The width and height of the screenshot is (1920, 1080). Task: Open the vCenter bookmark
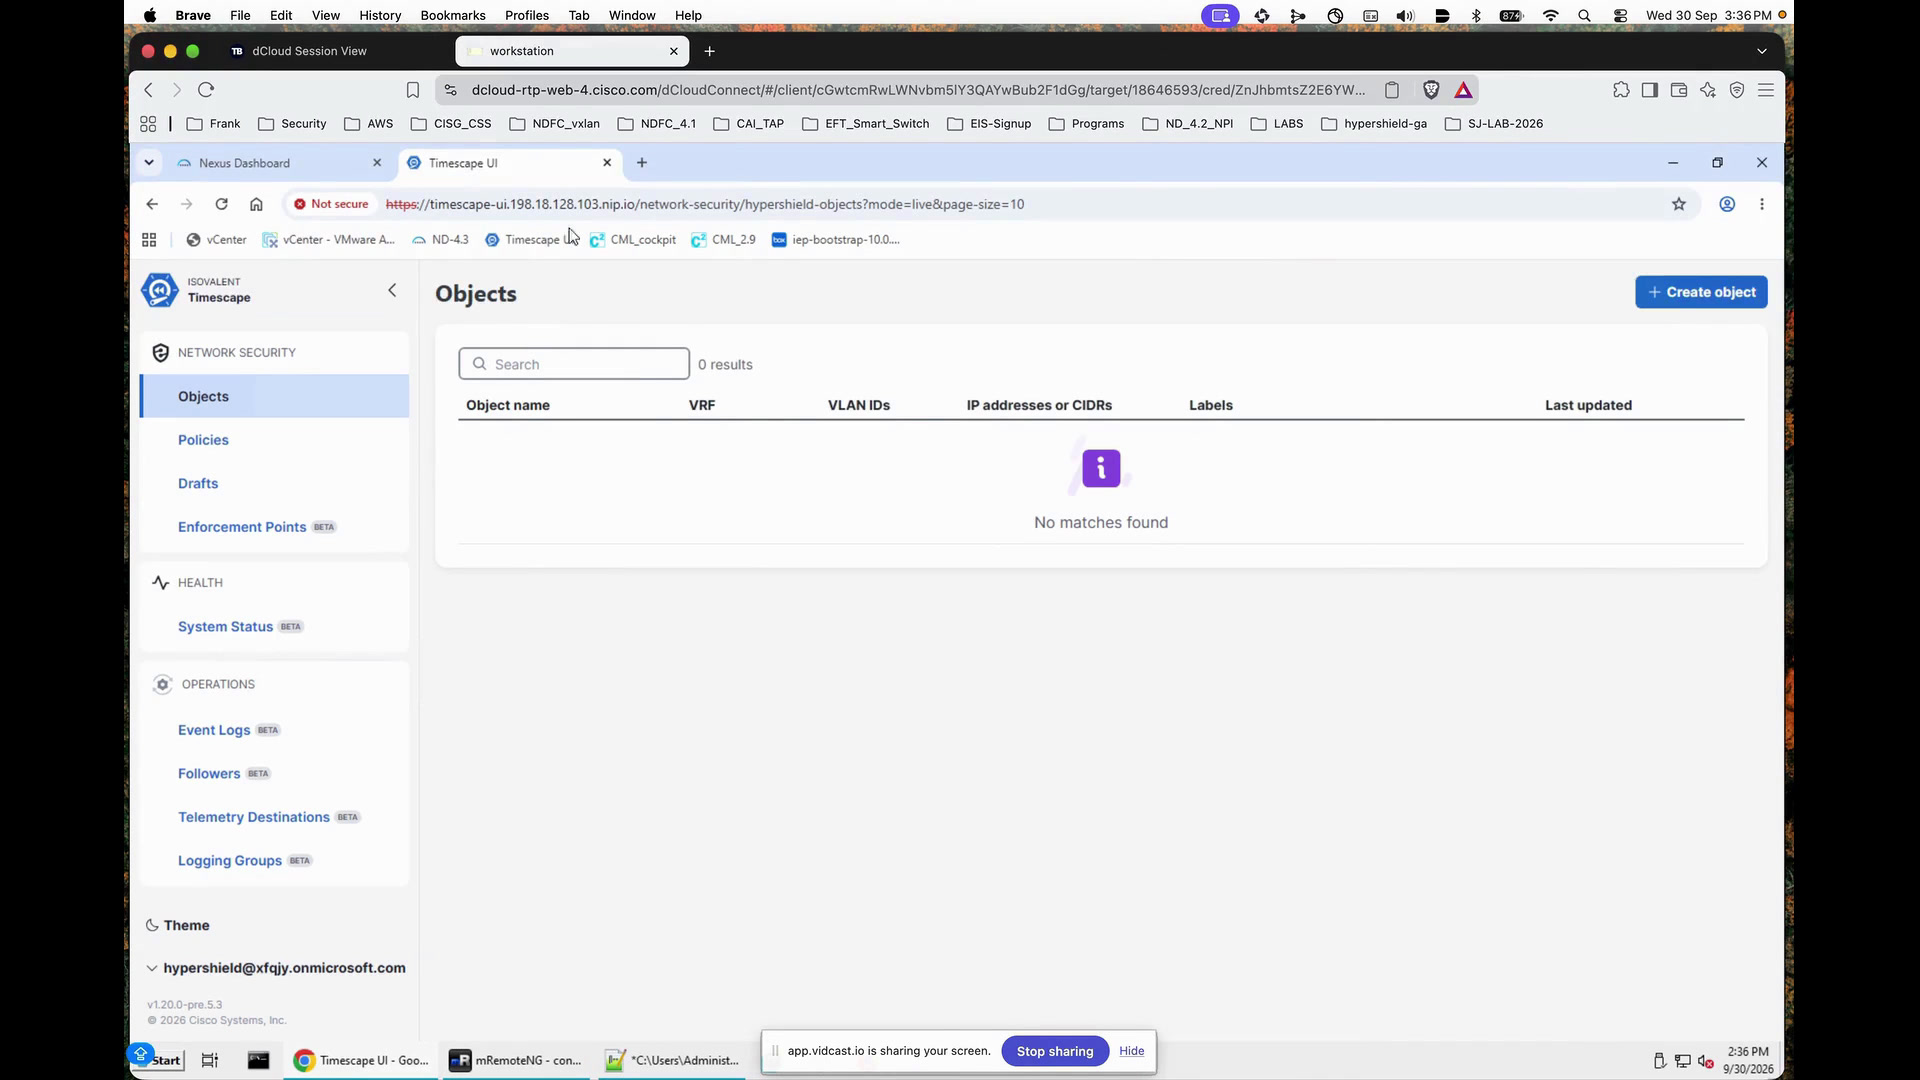(216, 240)
